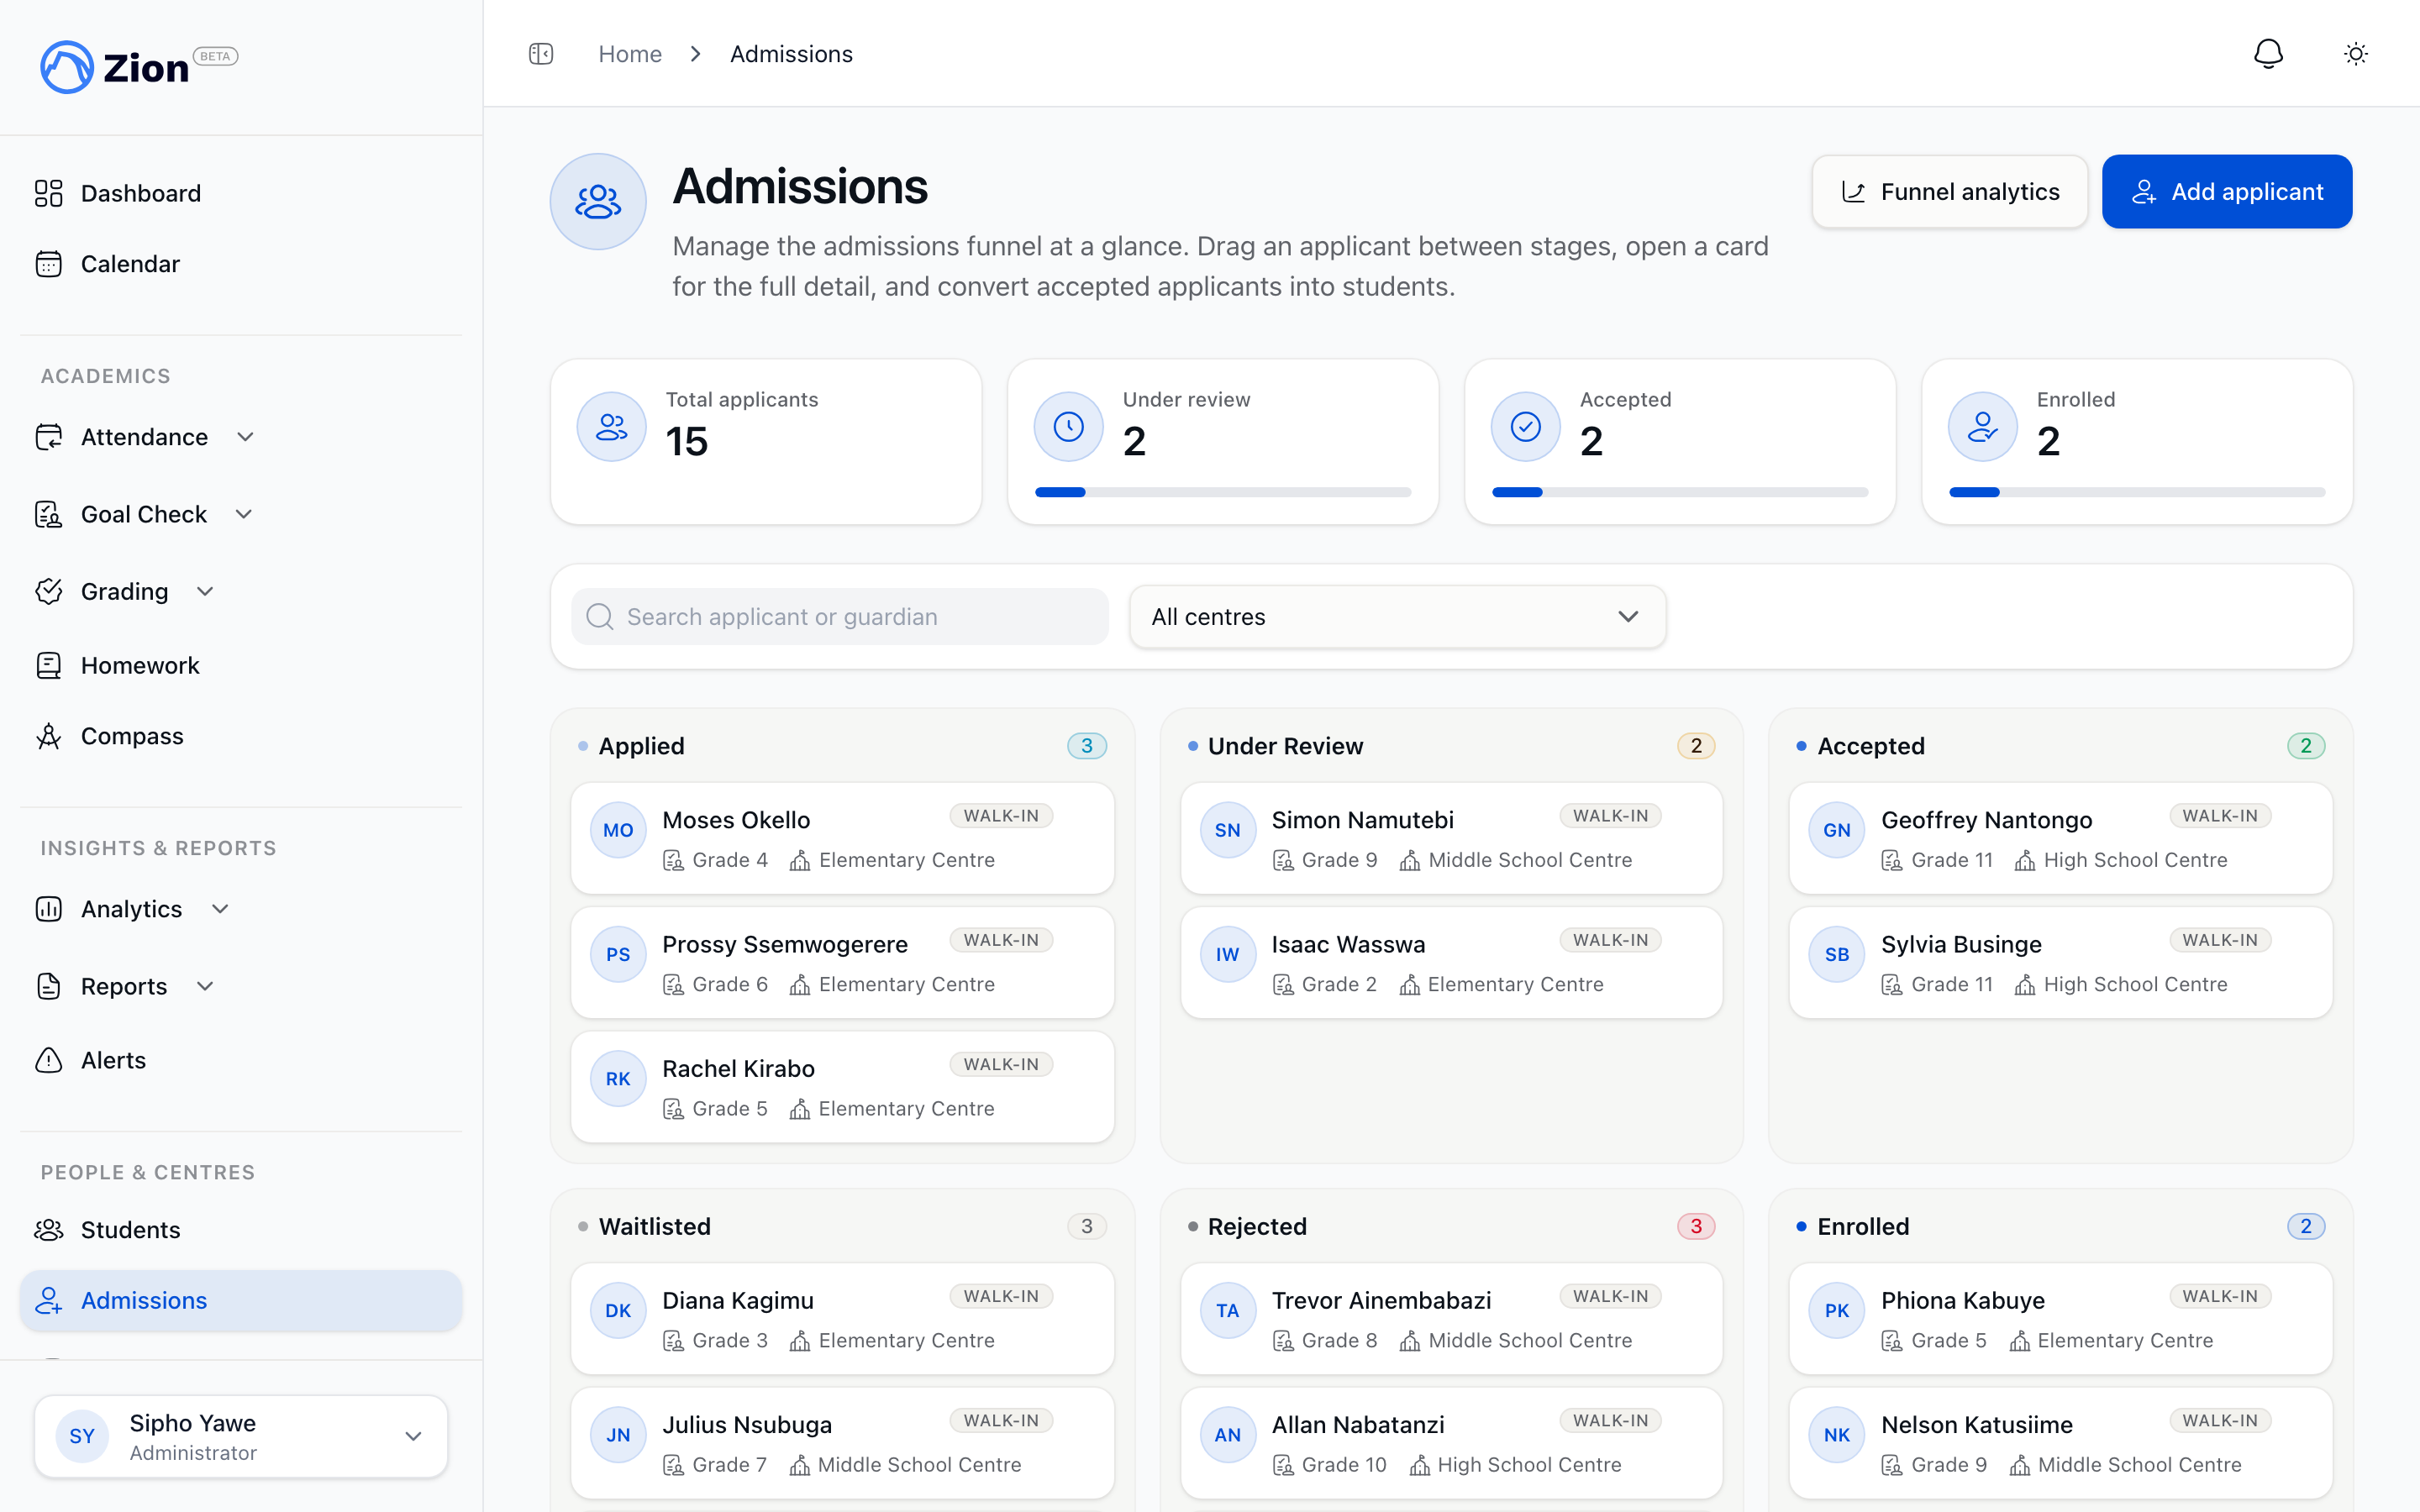Open the Sipho Yawe account menu

tap(241, 1436)
